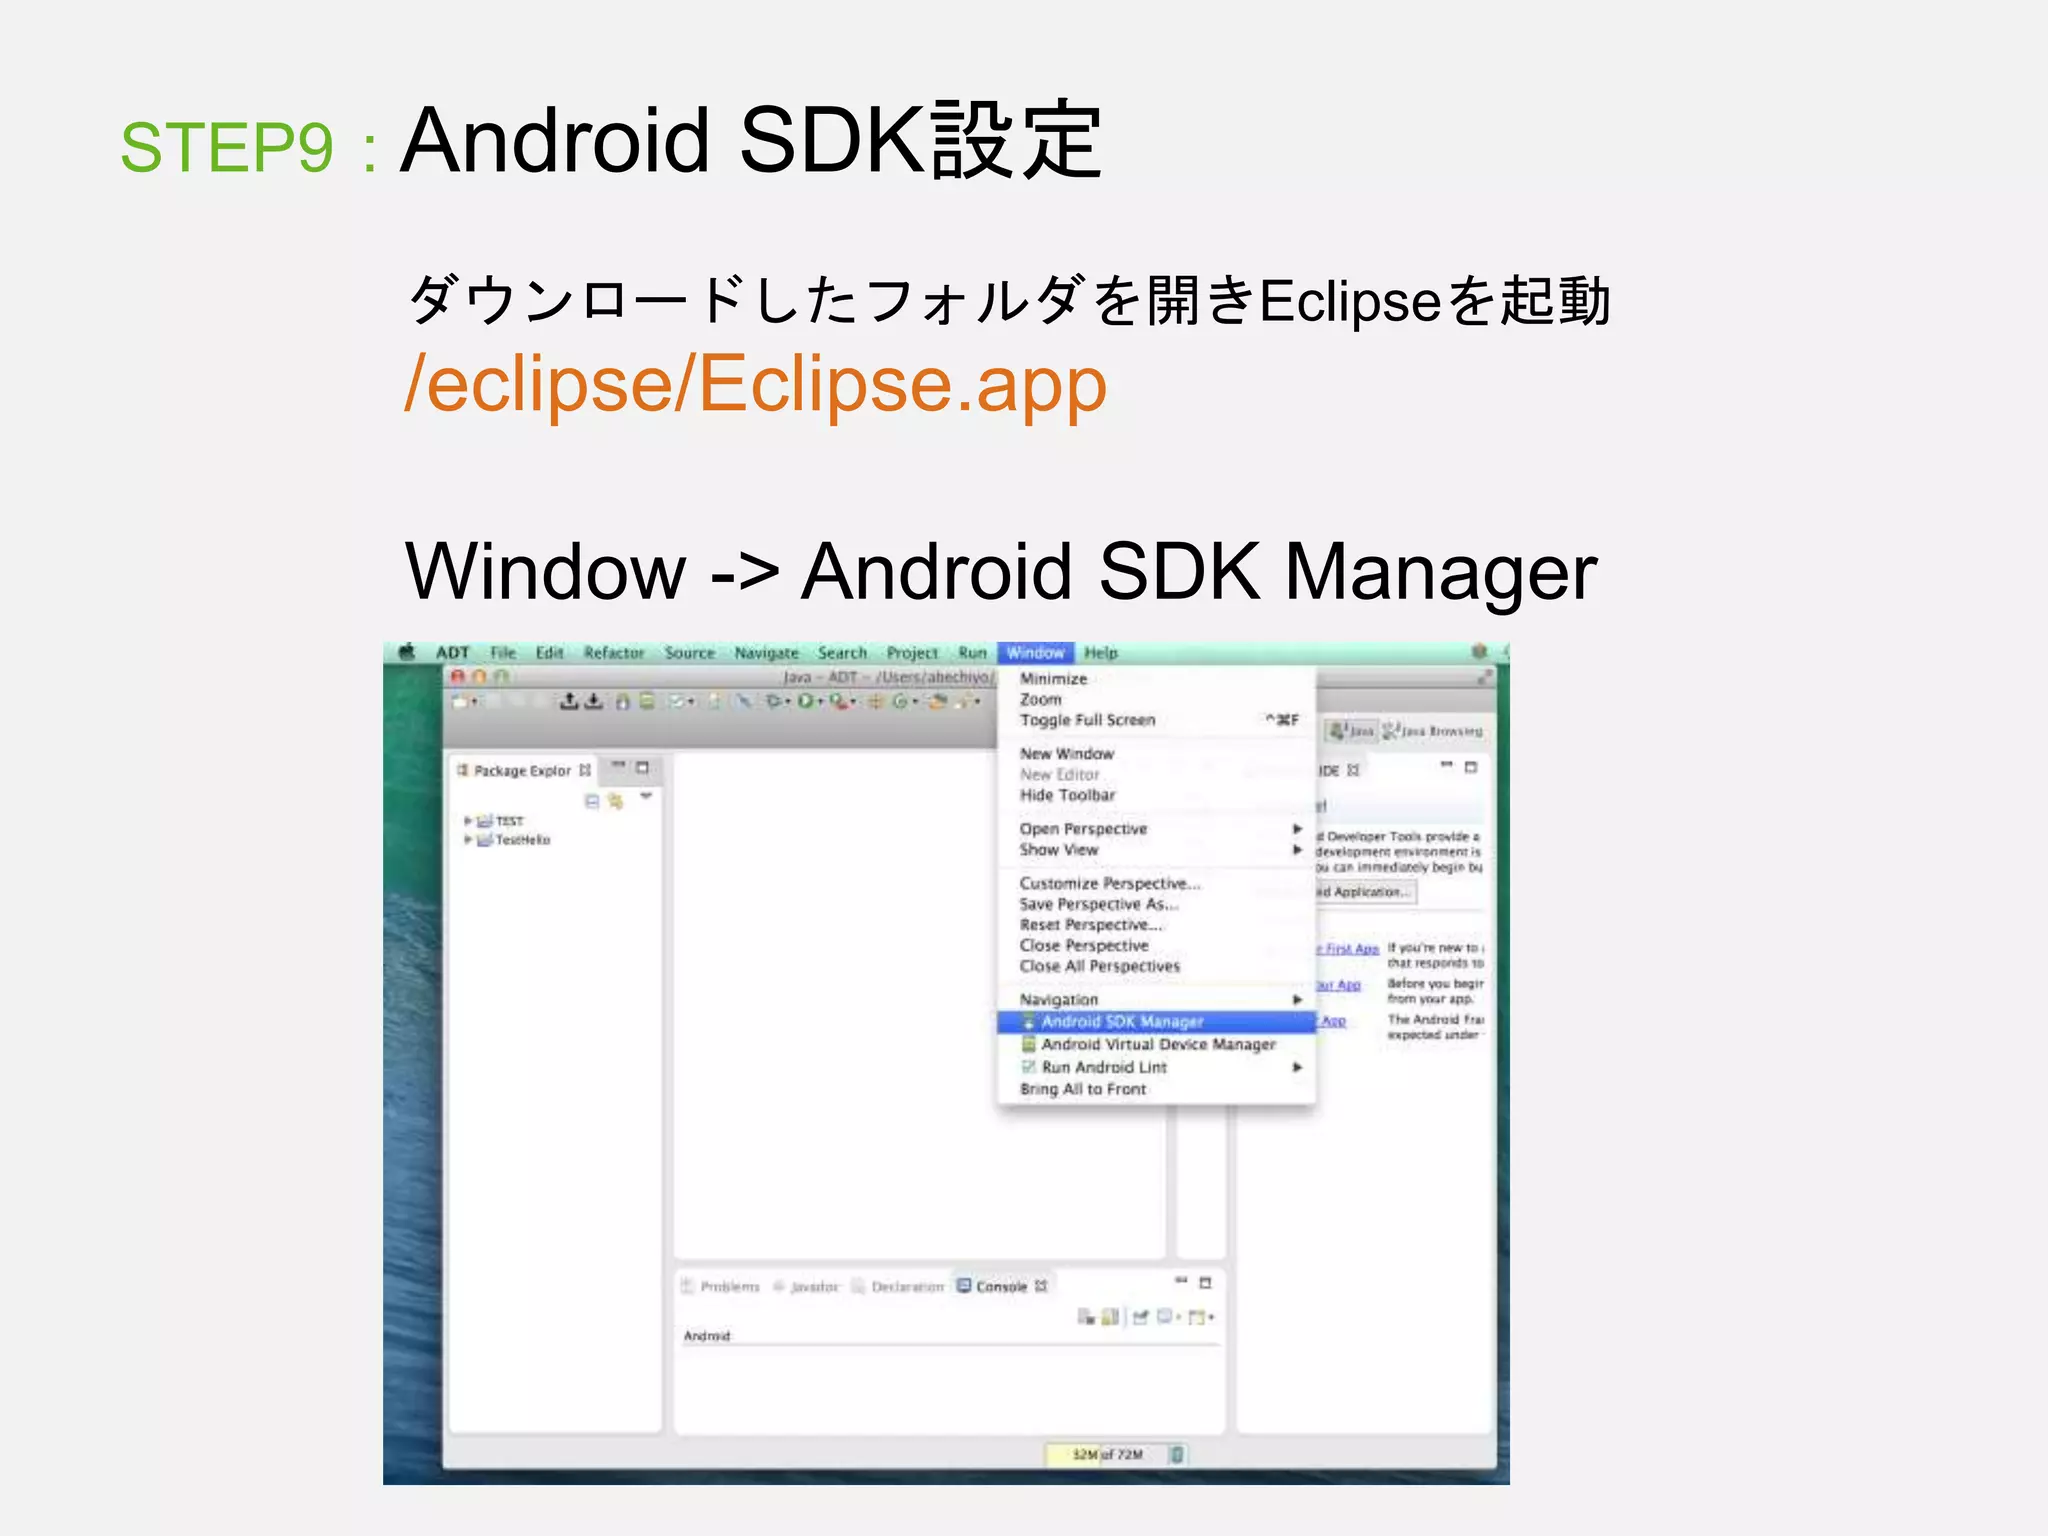Expand the Show View submenu
This screenshot has width=2048, height=1536.
1156,850
